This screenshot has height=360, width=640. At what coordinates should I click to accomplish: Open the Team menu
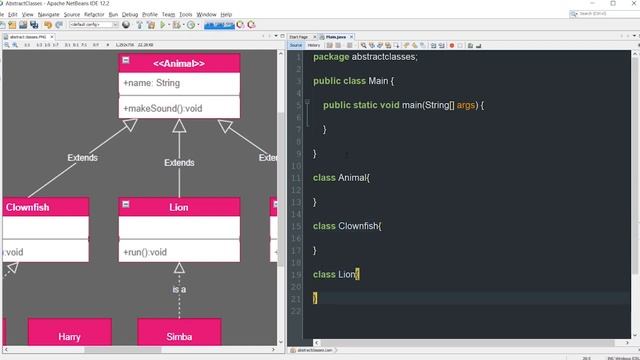tap(168, 14)
